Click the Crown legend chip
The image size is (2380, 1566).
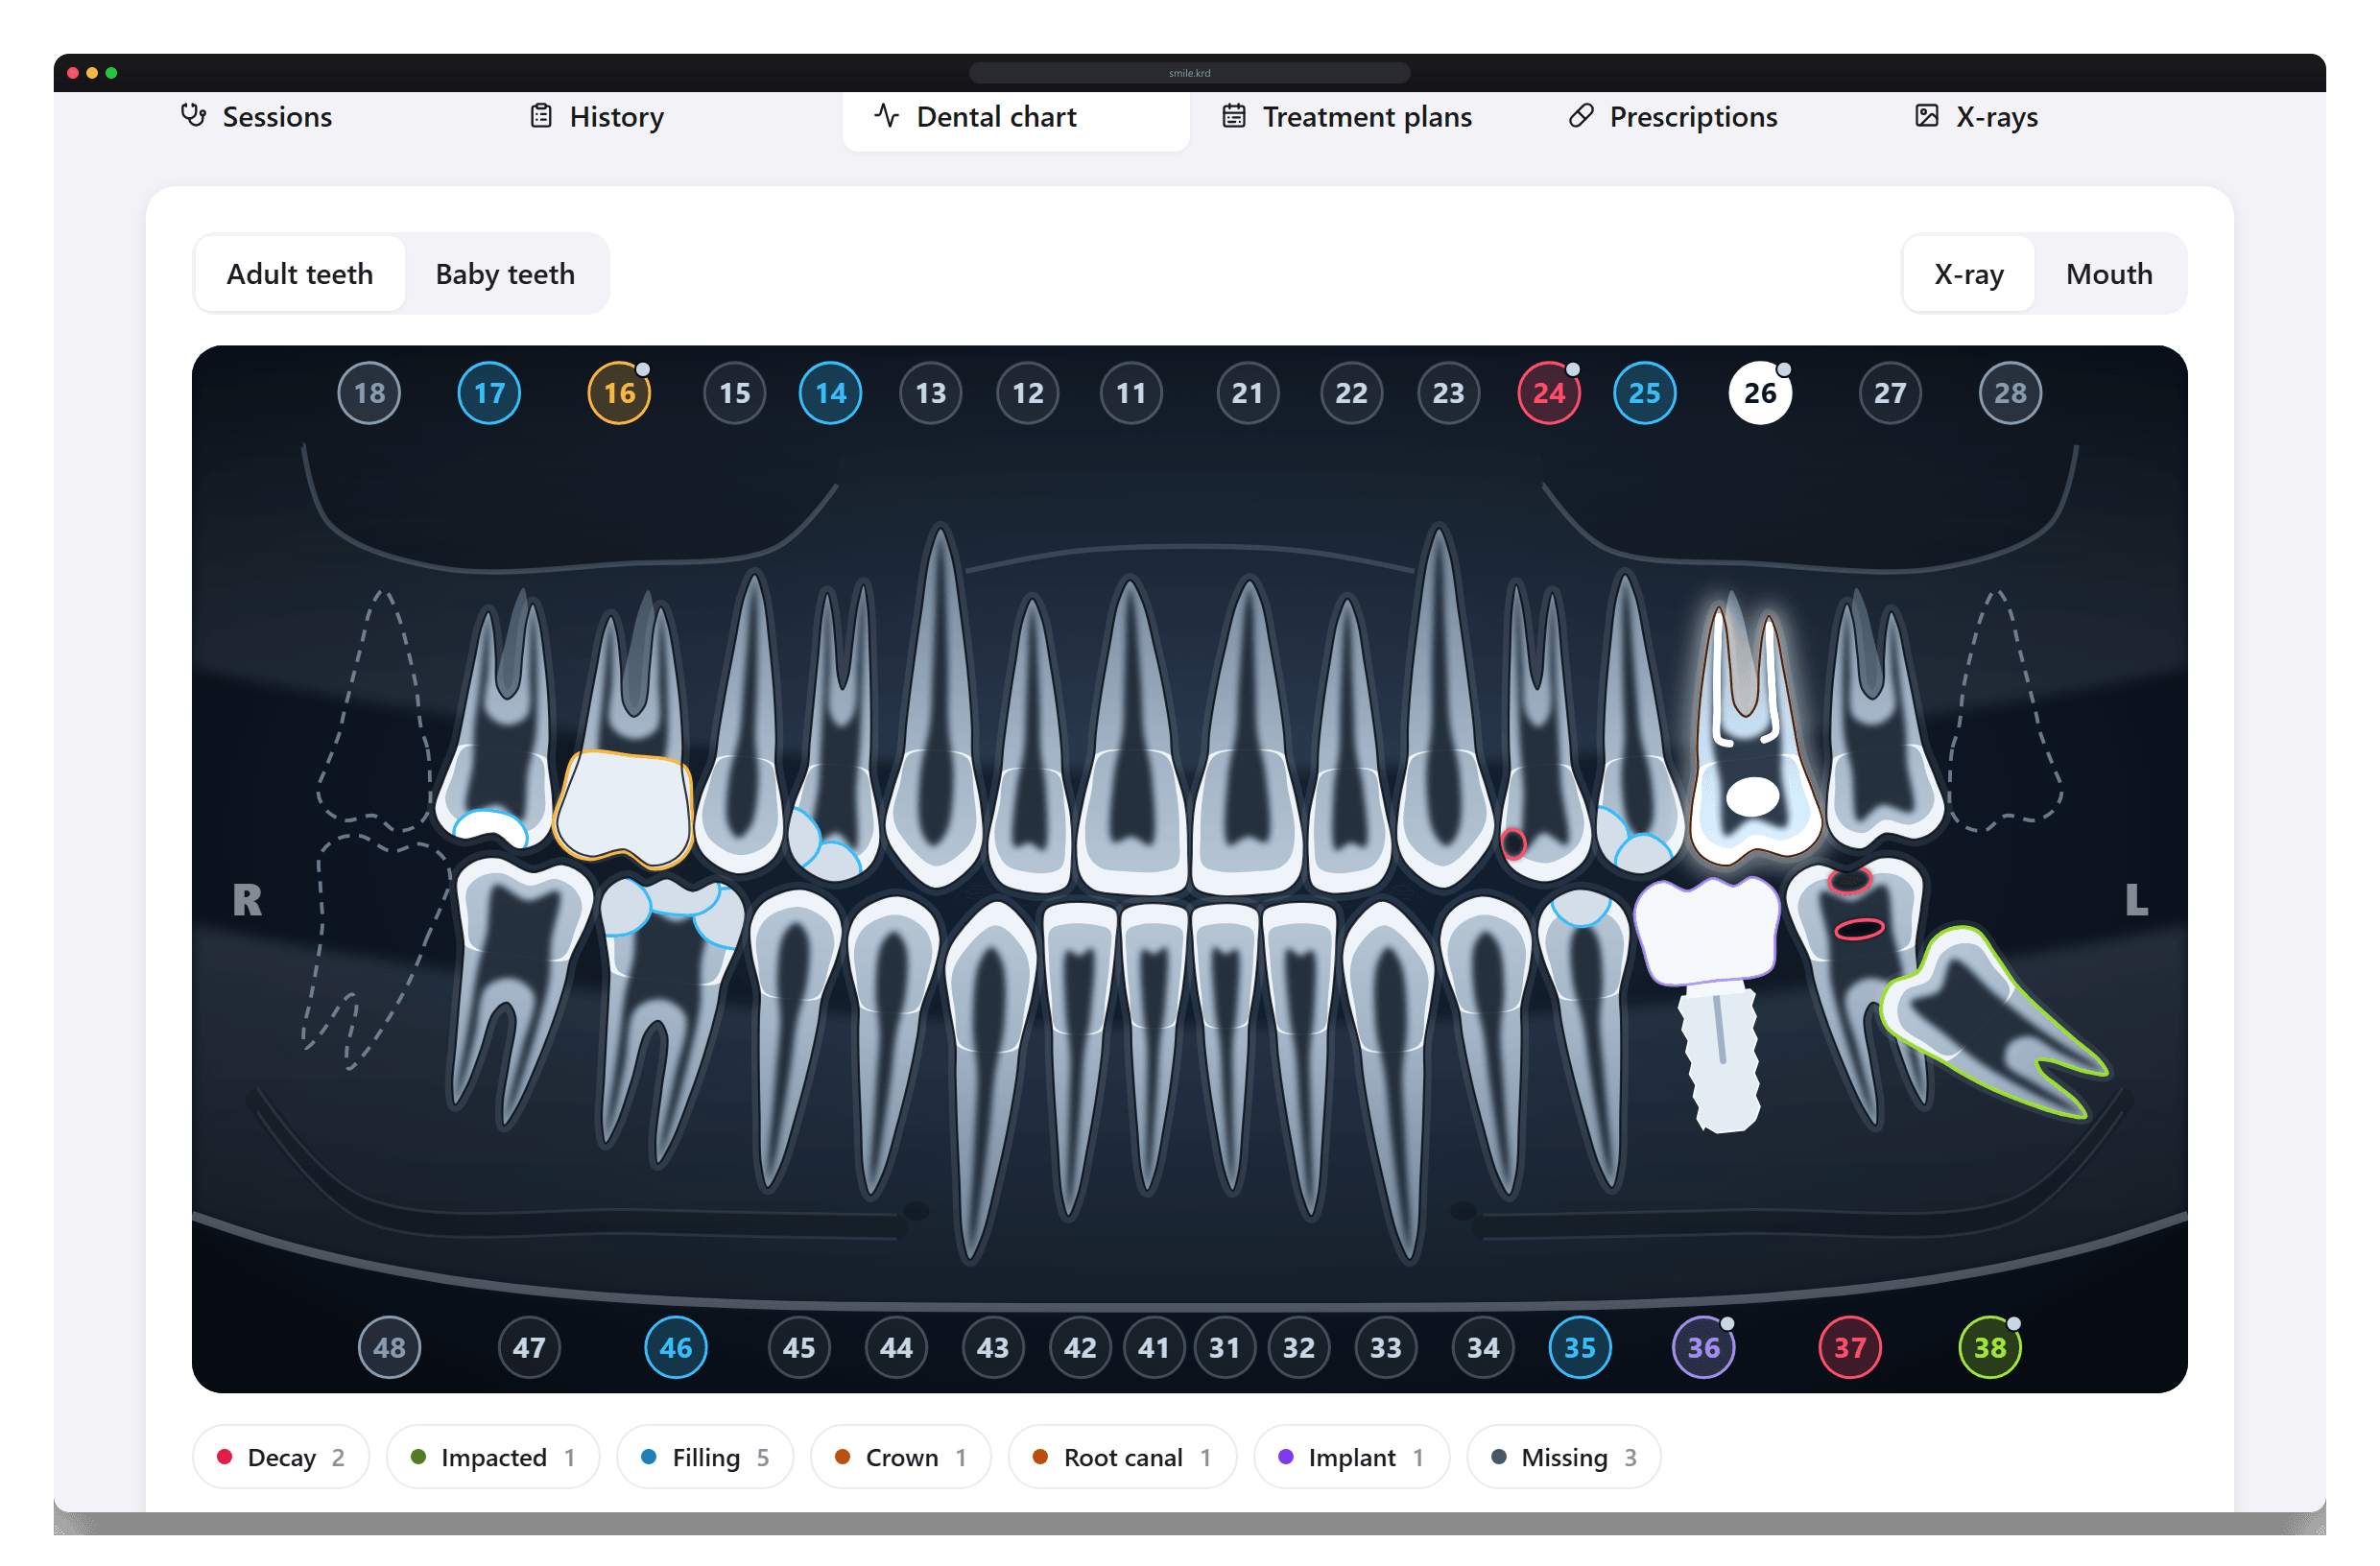[901, 1457]
